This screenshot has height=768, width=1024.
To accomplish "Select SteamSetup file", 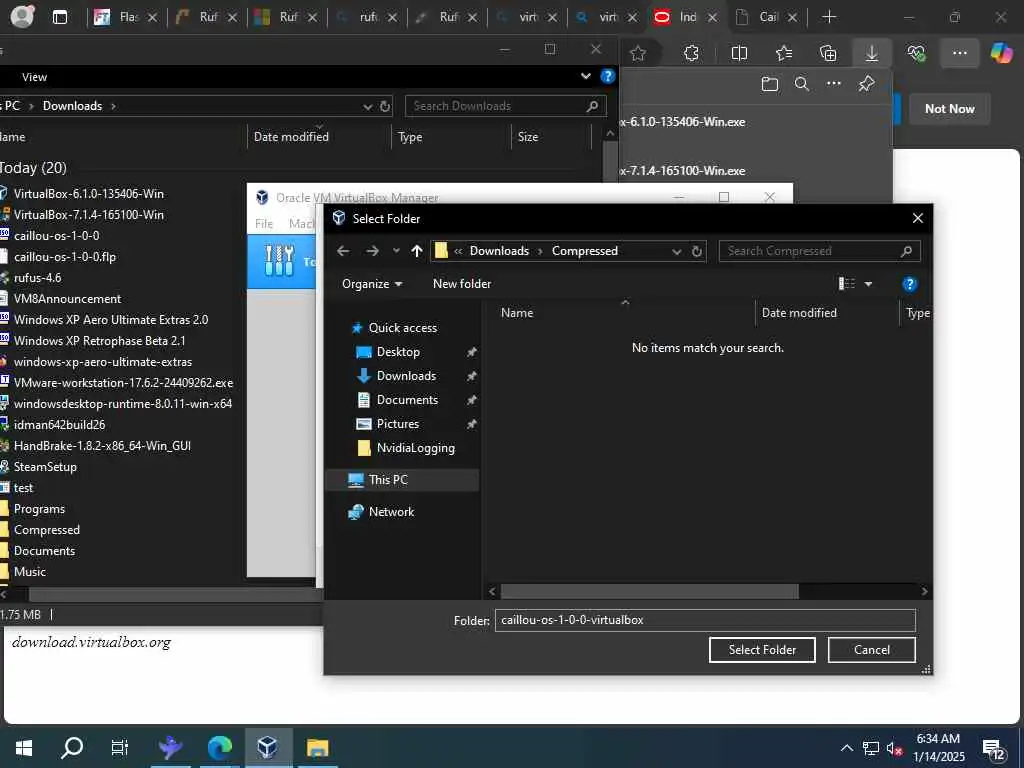I will tap(45, 466).
